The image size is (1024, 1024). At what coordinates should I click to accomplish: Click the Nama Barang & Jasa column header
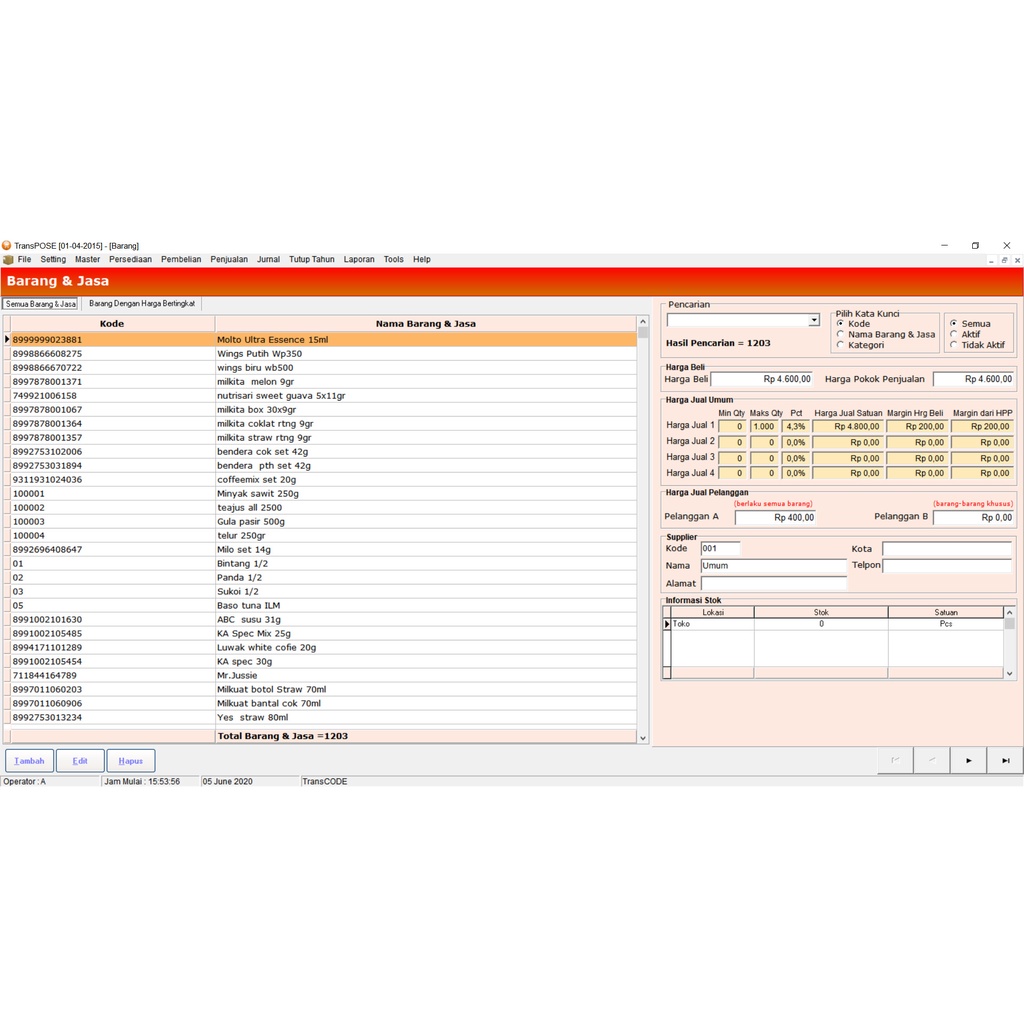(x=426, y=323)
